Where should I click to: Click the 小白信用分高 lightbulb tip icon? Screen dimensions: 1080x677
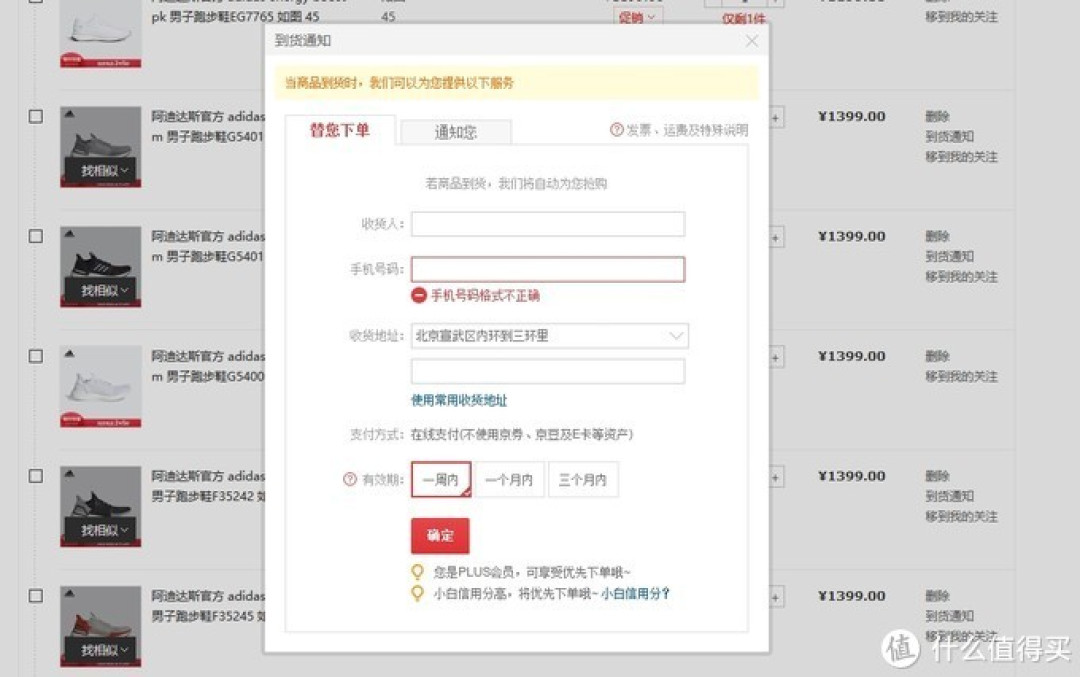click(417, 593)
